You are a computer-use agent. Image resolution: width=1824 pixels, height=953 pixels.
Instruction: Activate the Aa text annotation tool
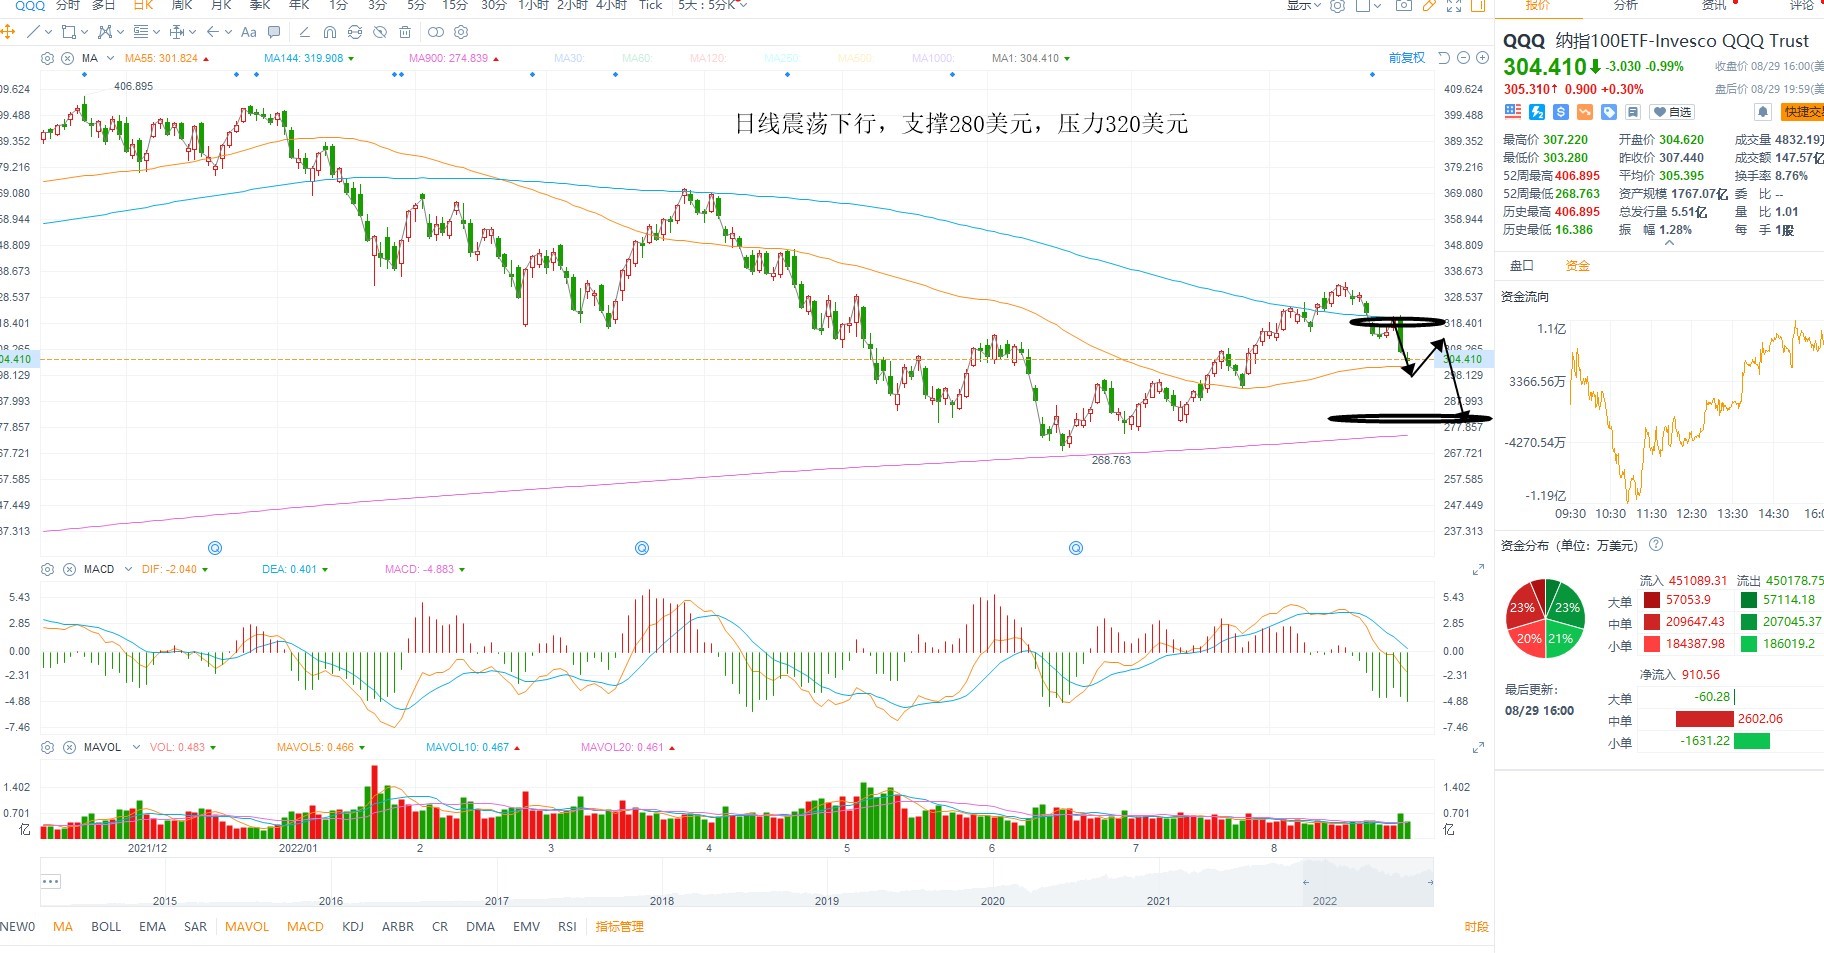(x=249, y=32)
